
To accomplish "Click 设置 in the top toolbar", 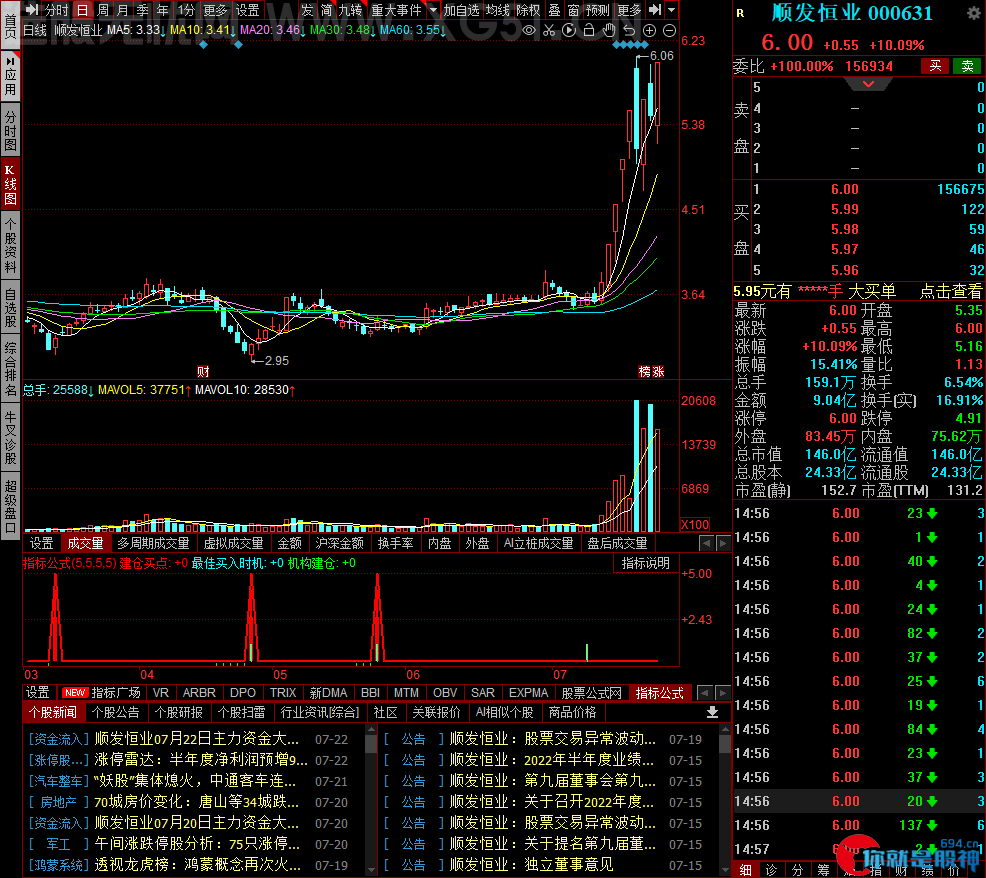I will [247, 10].
